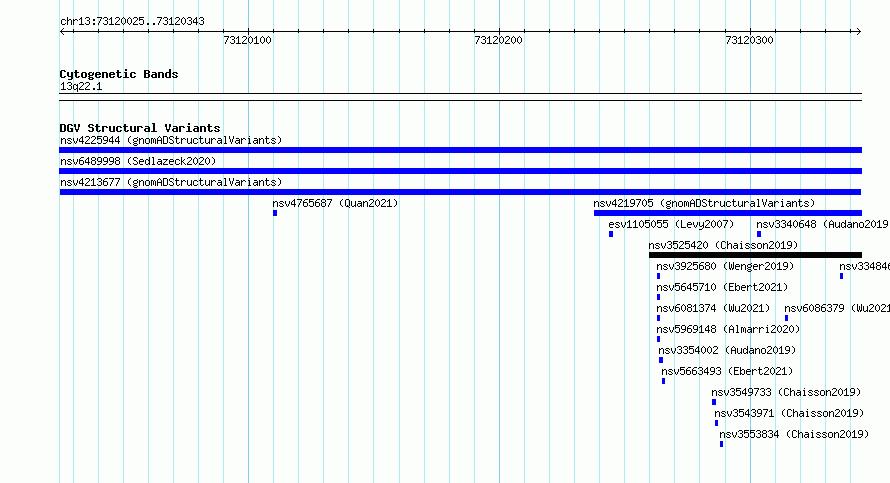Select the 13q22.1 band label

pos(81,86)
